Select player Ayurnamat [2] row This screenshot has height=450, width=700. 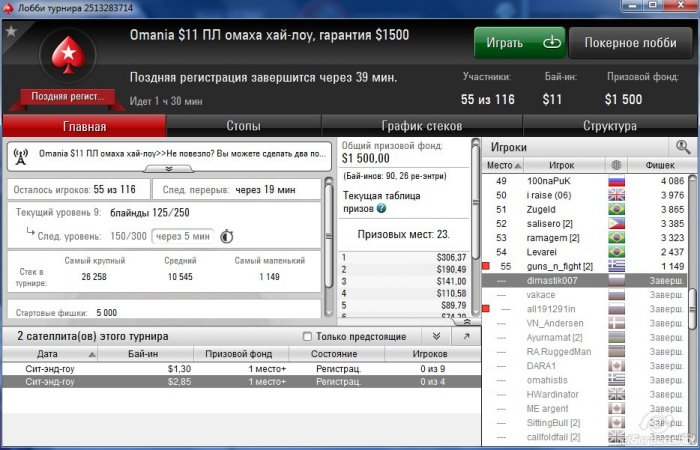point(585,338)
